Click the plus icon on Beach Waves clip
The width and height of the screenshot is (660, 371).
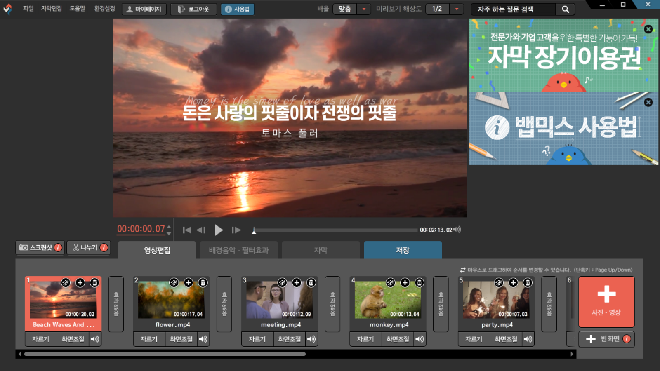[x=80, y=283]
